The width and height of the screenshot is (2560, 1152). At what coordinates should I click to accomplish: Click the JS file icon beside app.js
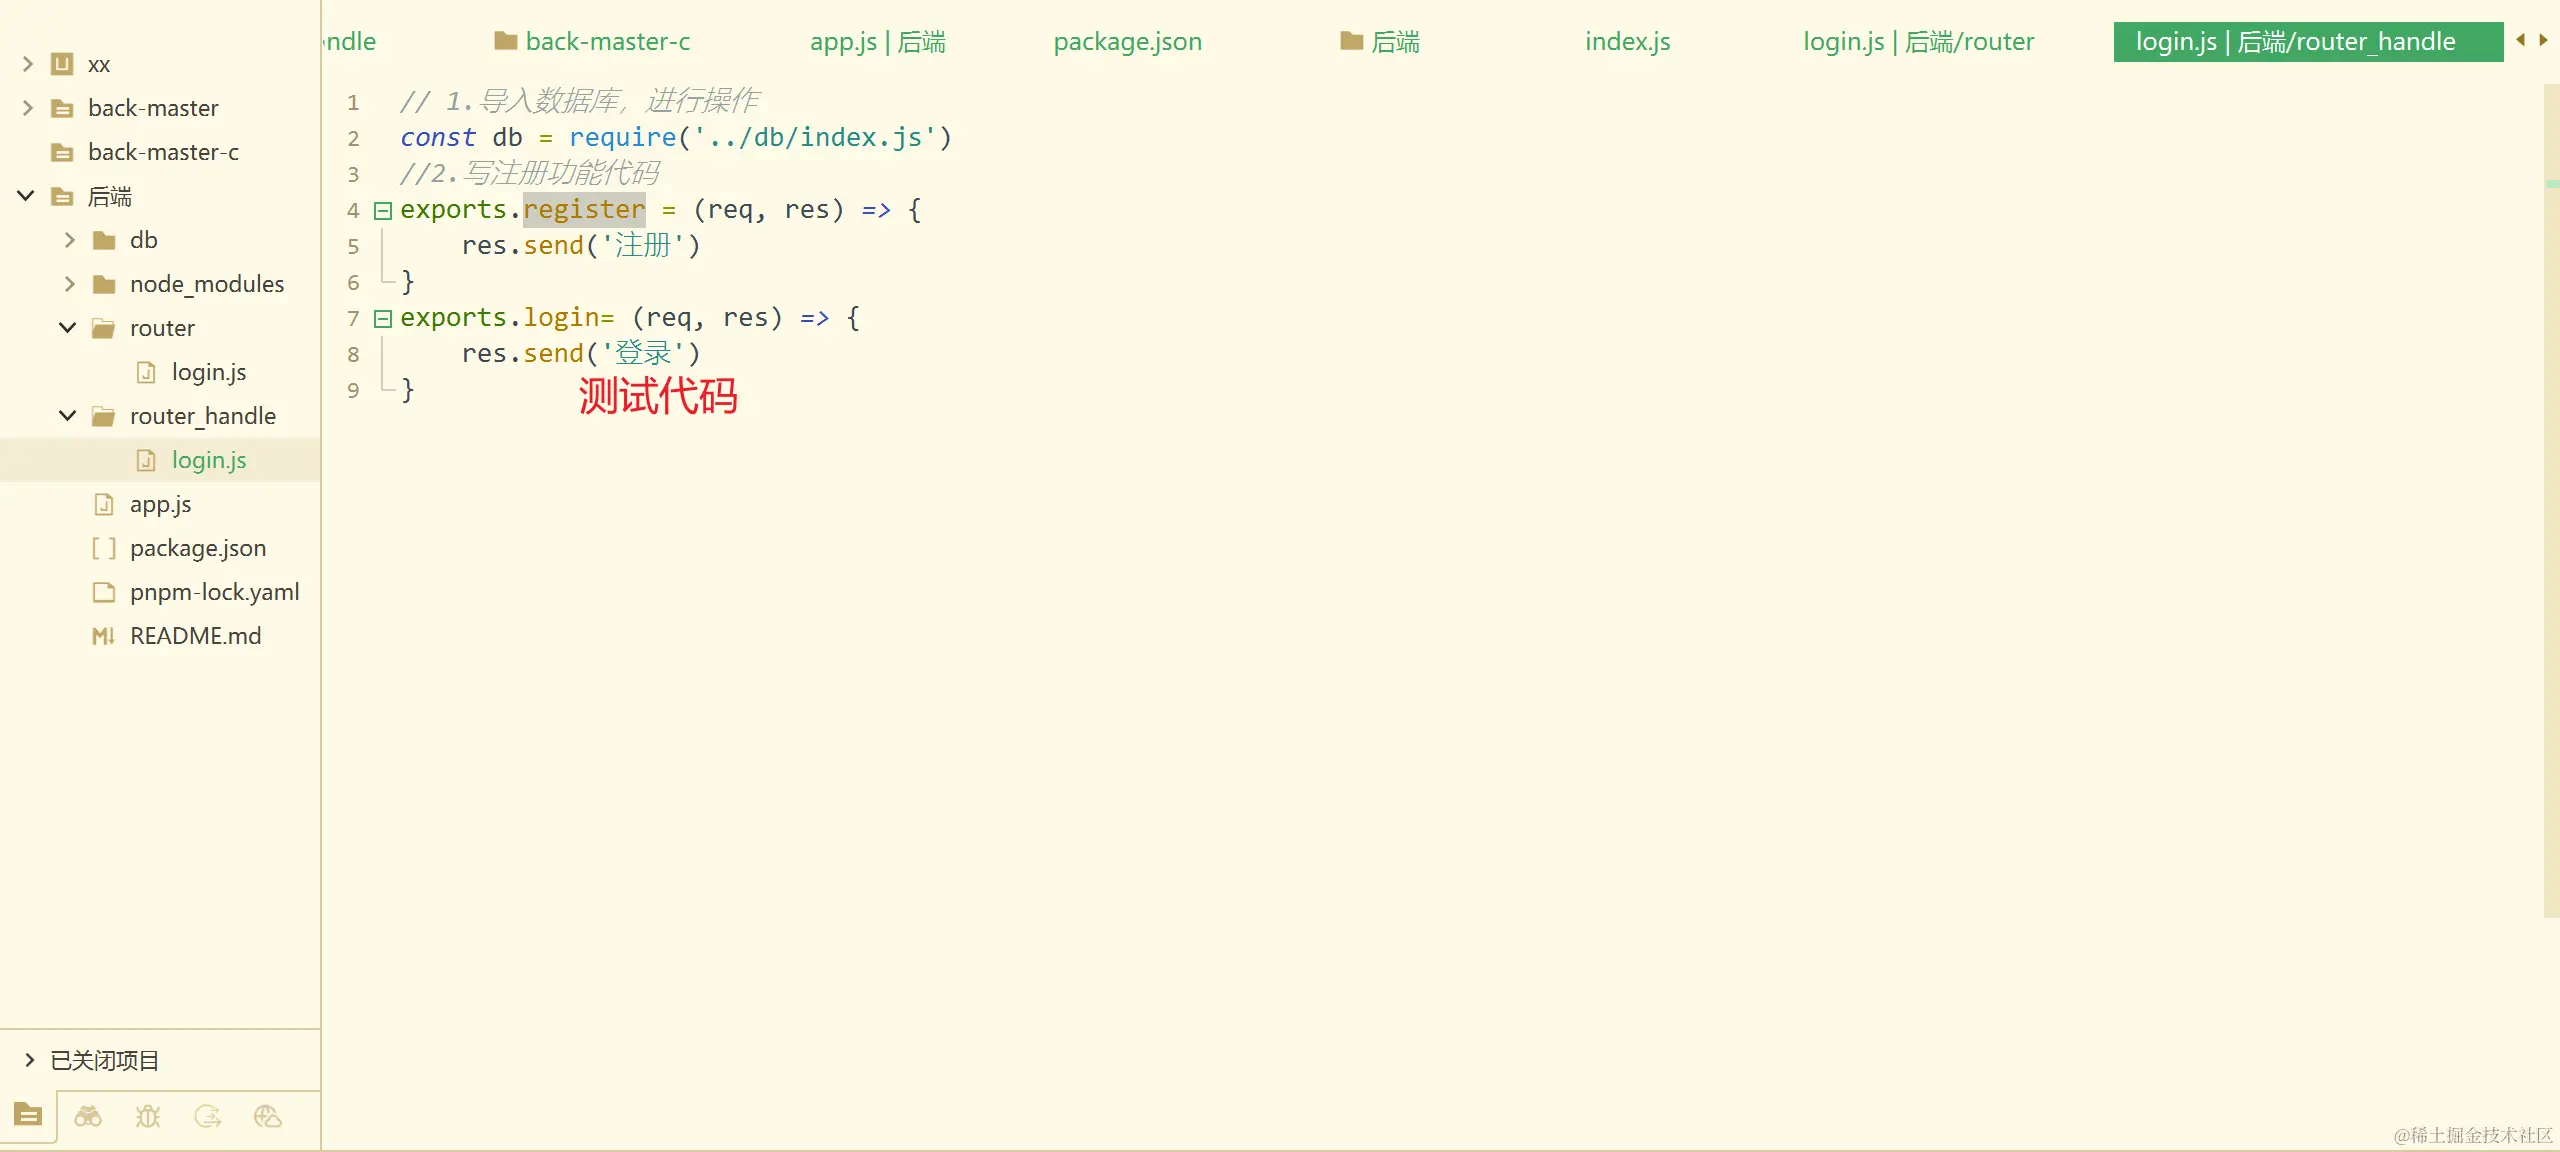pyautogui.click(x=105, y=504)
